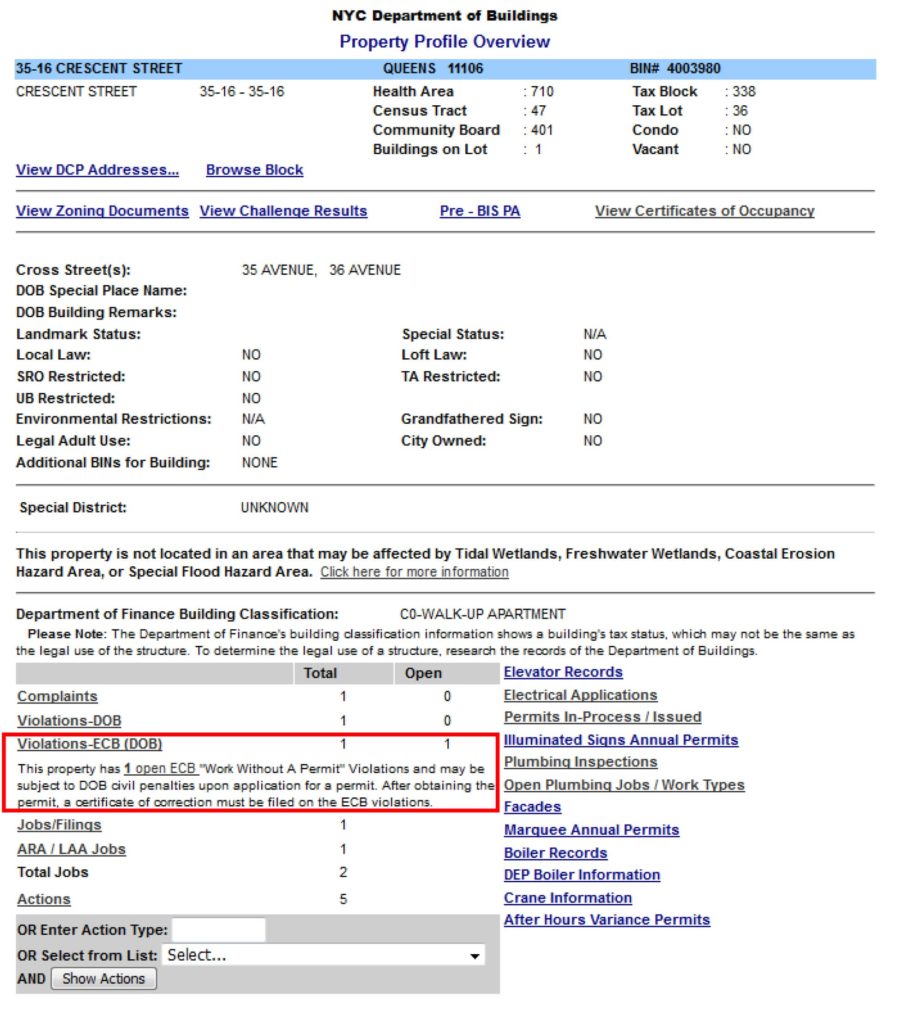
Task: Click the 1 open ECB violations link
Action: (x=160, y=768)
